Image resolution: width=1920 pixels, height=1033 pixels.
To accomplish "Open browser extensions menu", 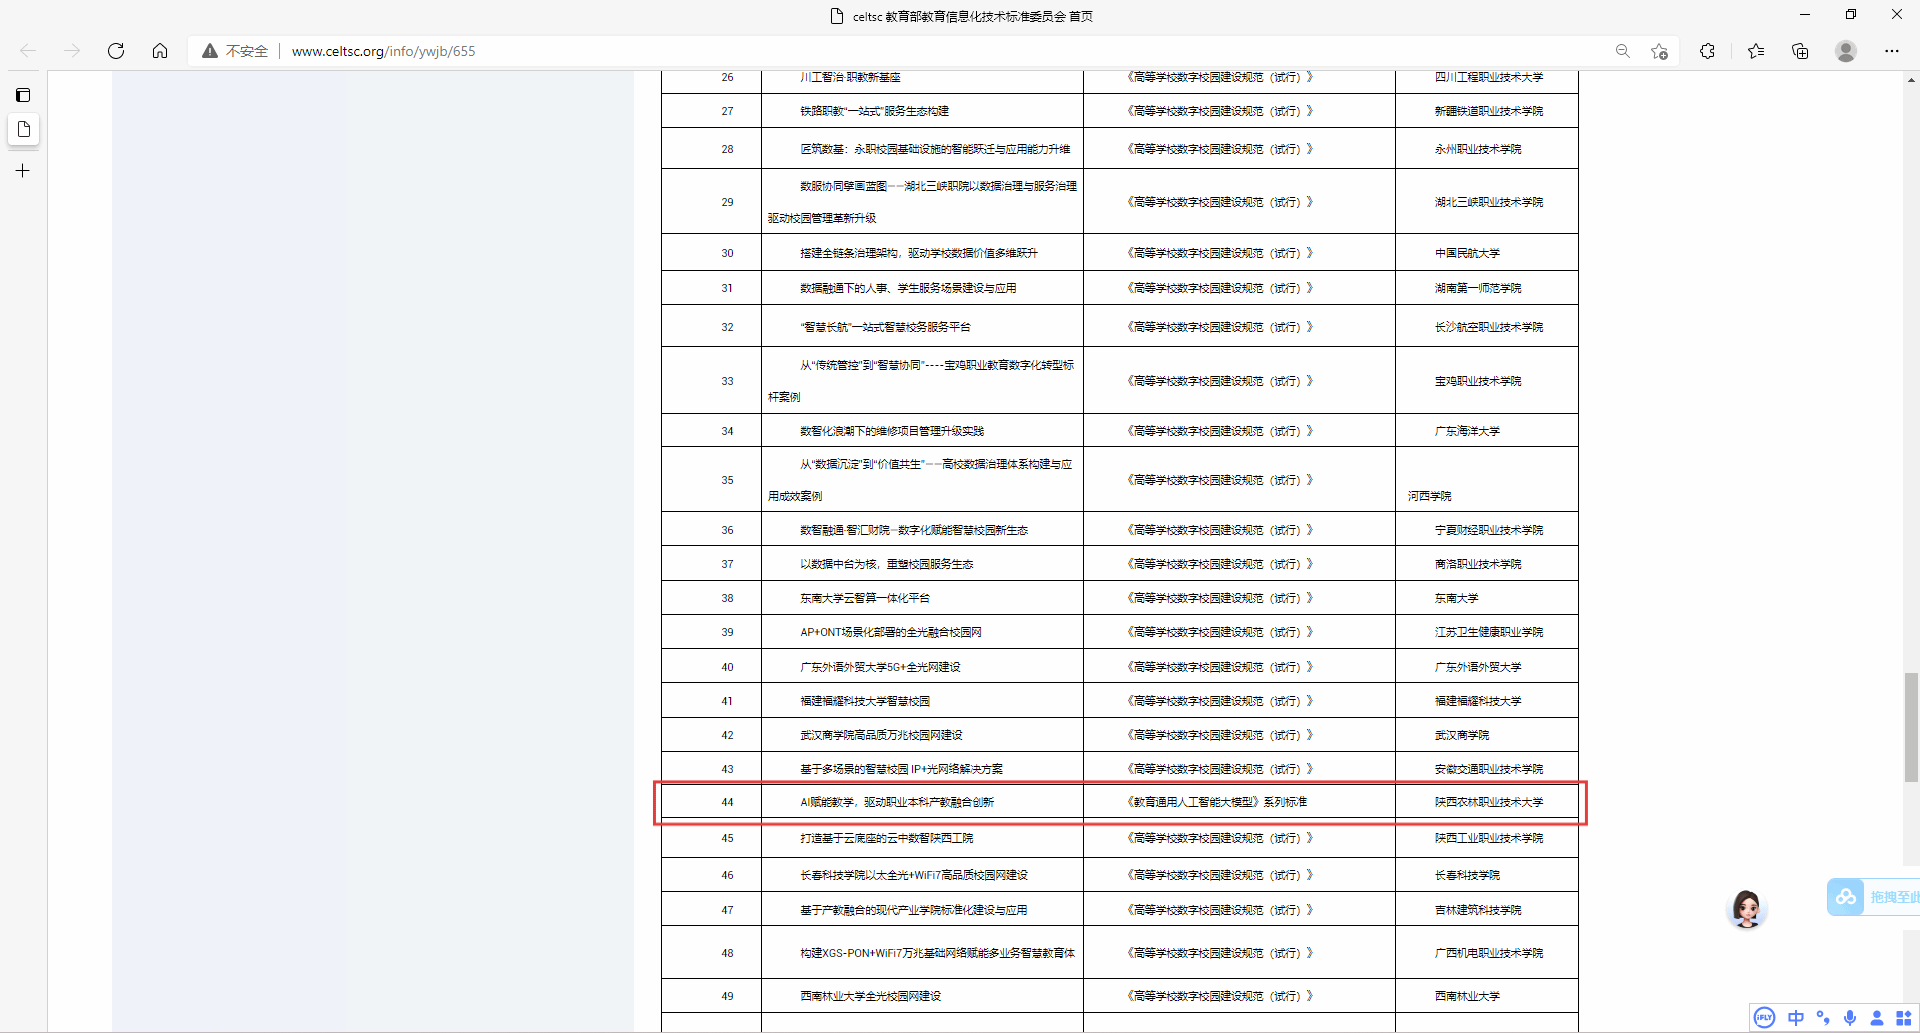I will pyautogui.click(x=1707, y=51).
